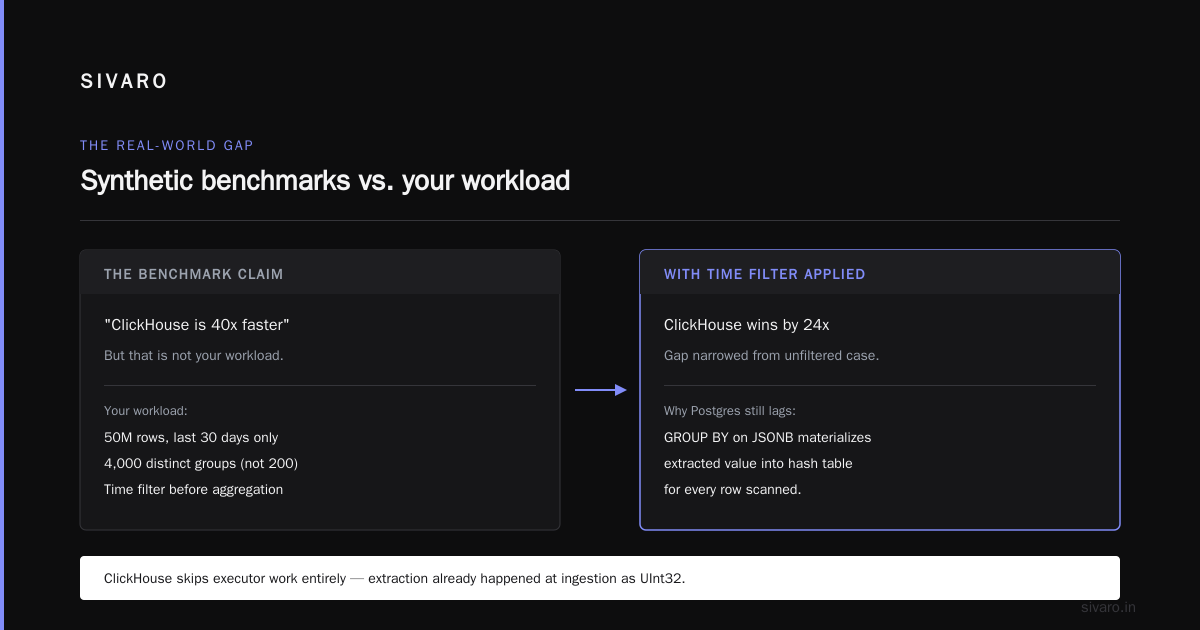Click 'THE BENCHMARK CLAIM' card header
The image size is (1200, 630).
pos(320,273)
